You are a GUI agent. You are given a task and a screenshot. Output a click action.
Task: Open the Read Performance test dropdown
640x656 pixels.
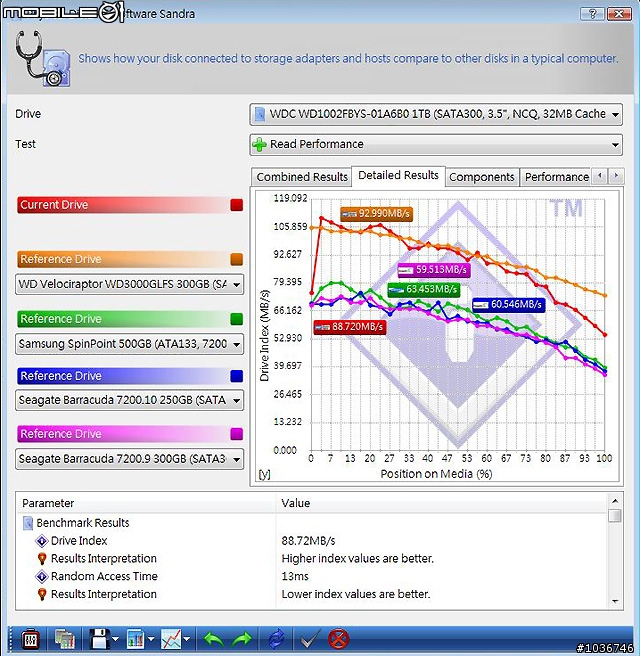pyautogui.click(x=436, y=145)
